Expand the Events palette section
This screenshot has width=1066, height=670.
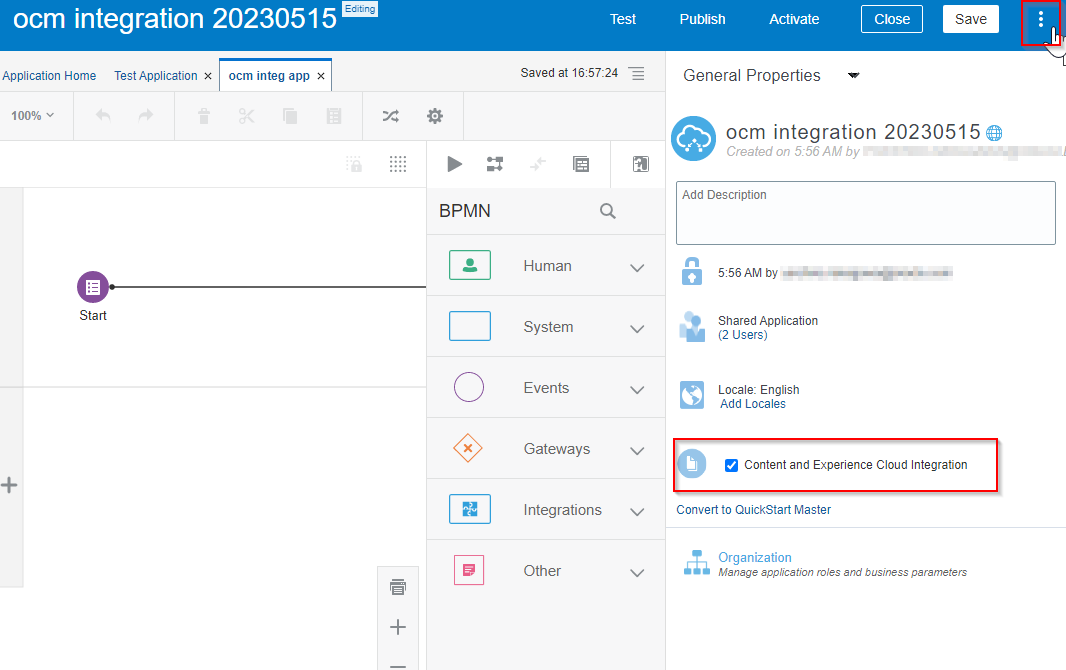637,390
